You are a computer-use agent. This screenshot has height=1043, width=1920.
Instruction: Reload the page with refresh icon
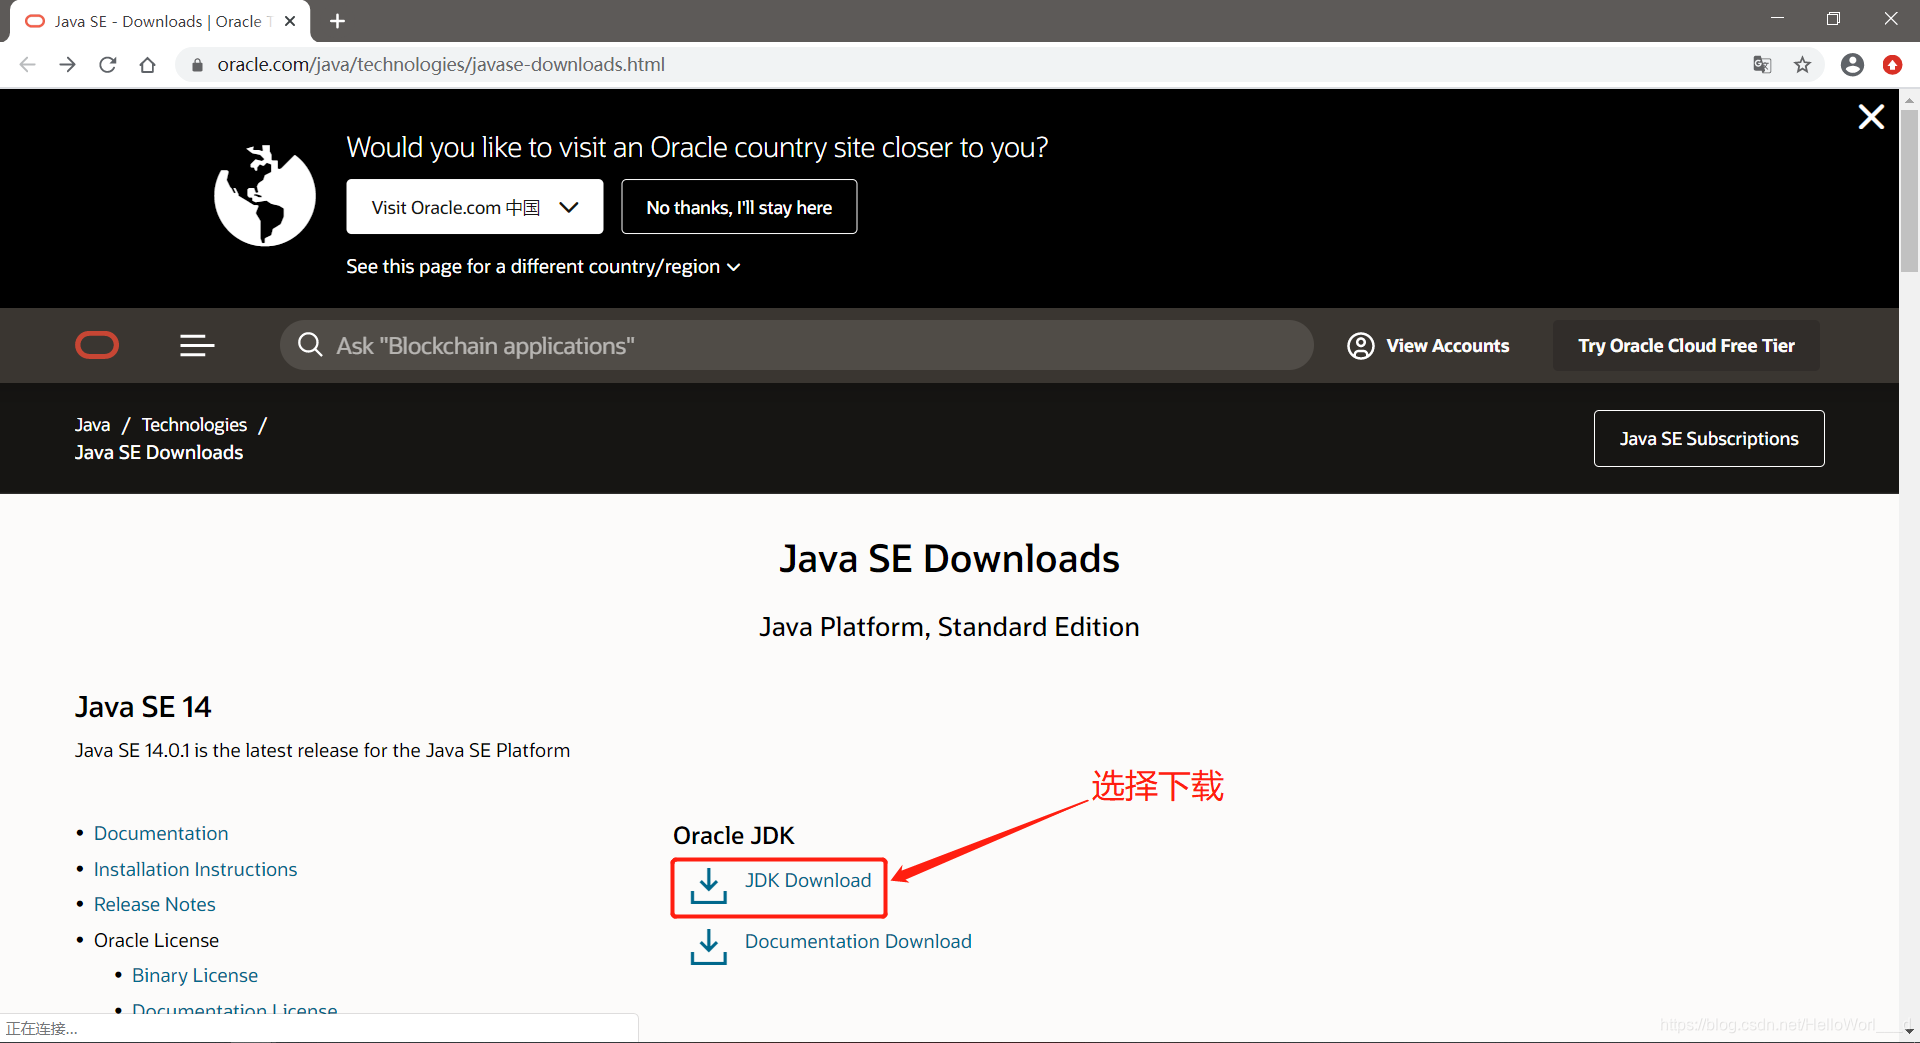[108, 65]
